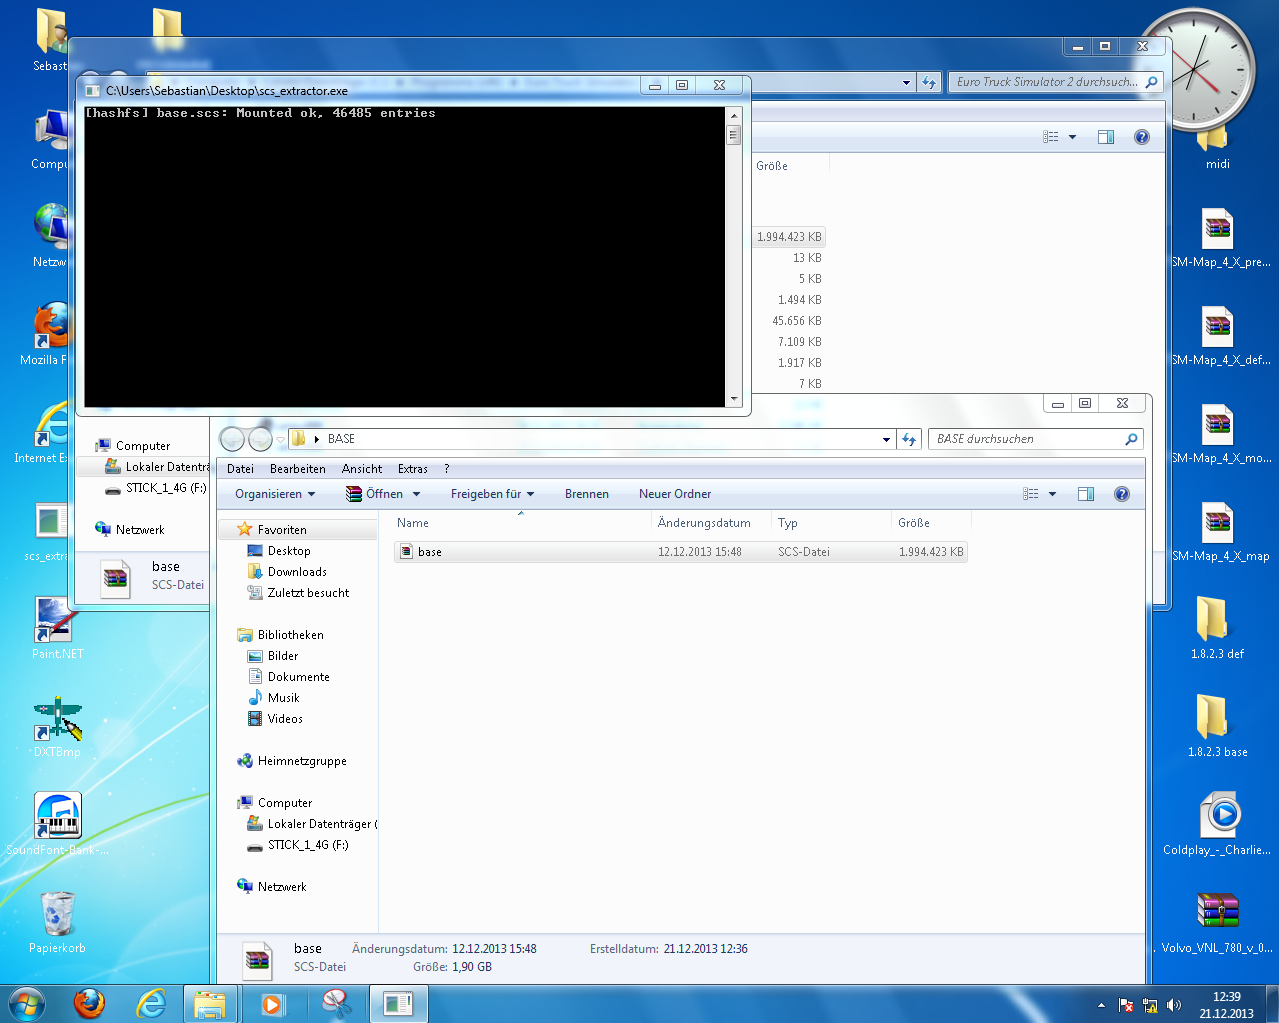Open help in BASE window toolbar

point(1122,494)
